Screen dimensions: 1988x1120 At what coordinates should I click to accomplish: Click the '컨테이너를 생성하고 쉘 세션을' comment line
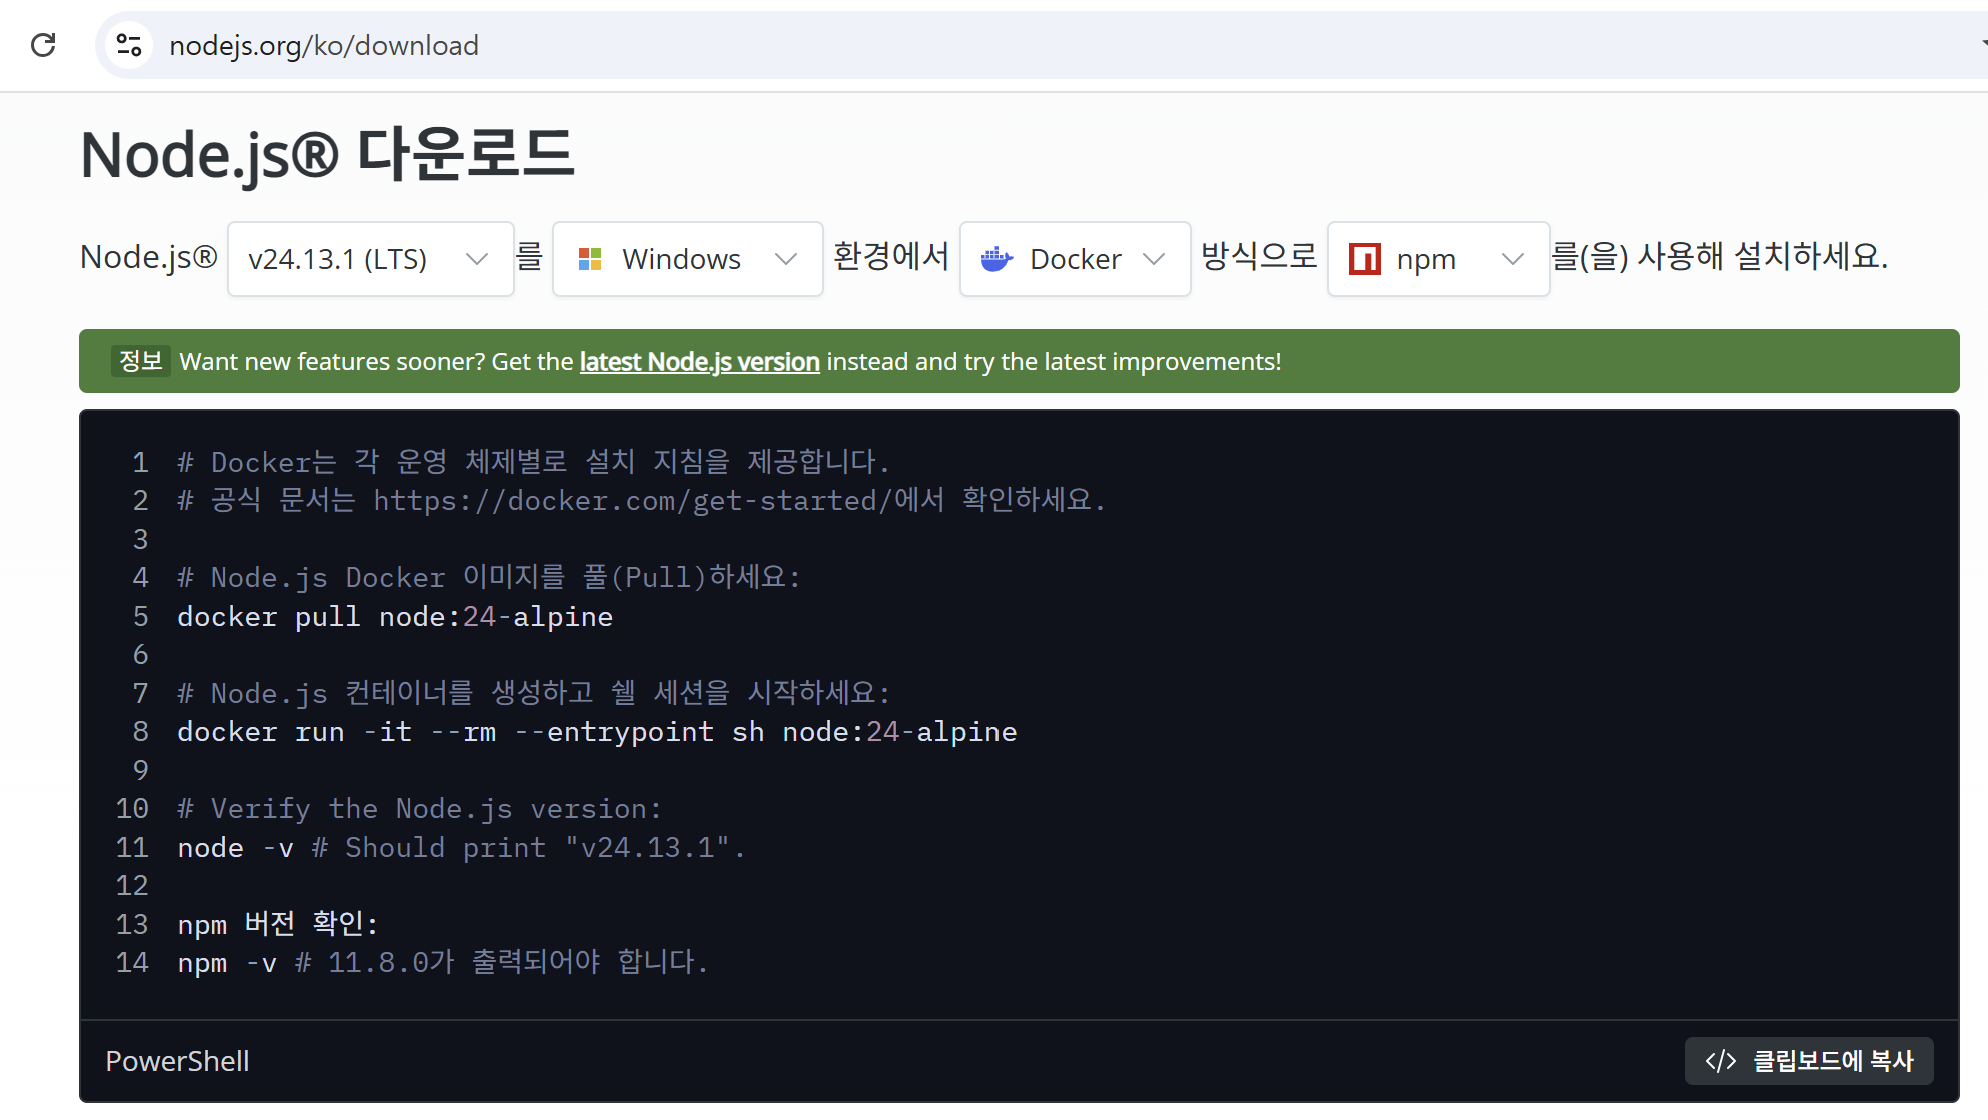(x=533, y=693)
